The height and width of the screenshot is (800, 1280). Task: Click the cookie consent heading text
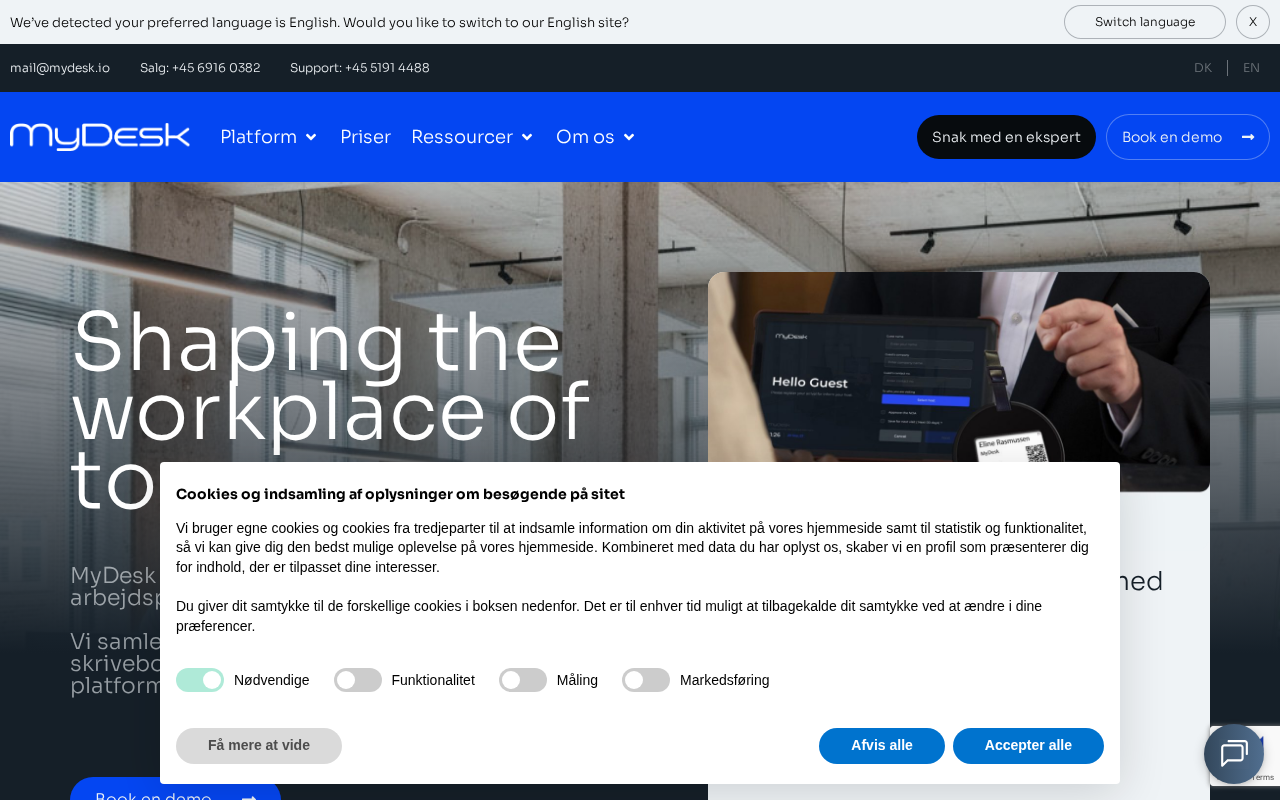(400, 494)
